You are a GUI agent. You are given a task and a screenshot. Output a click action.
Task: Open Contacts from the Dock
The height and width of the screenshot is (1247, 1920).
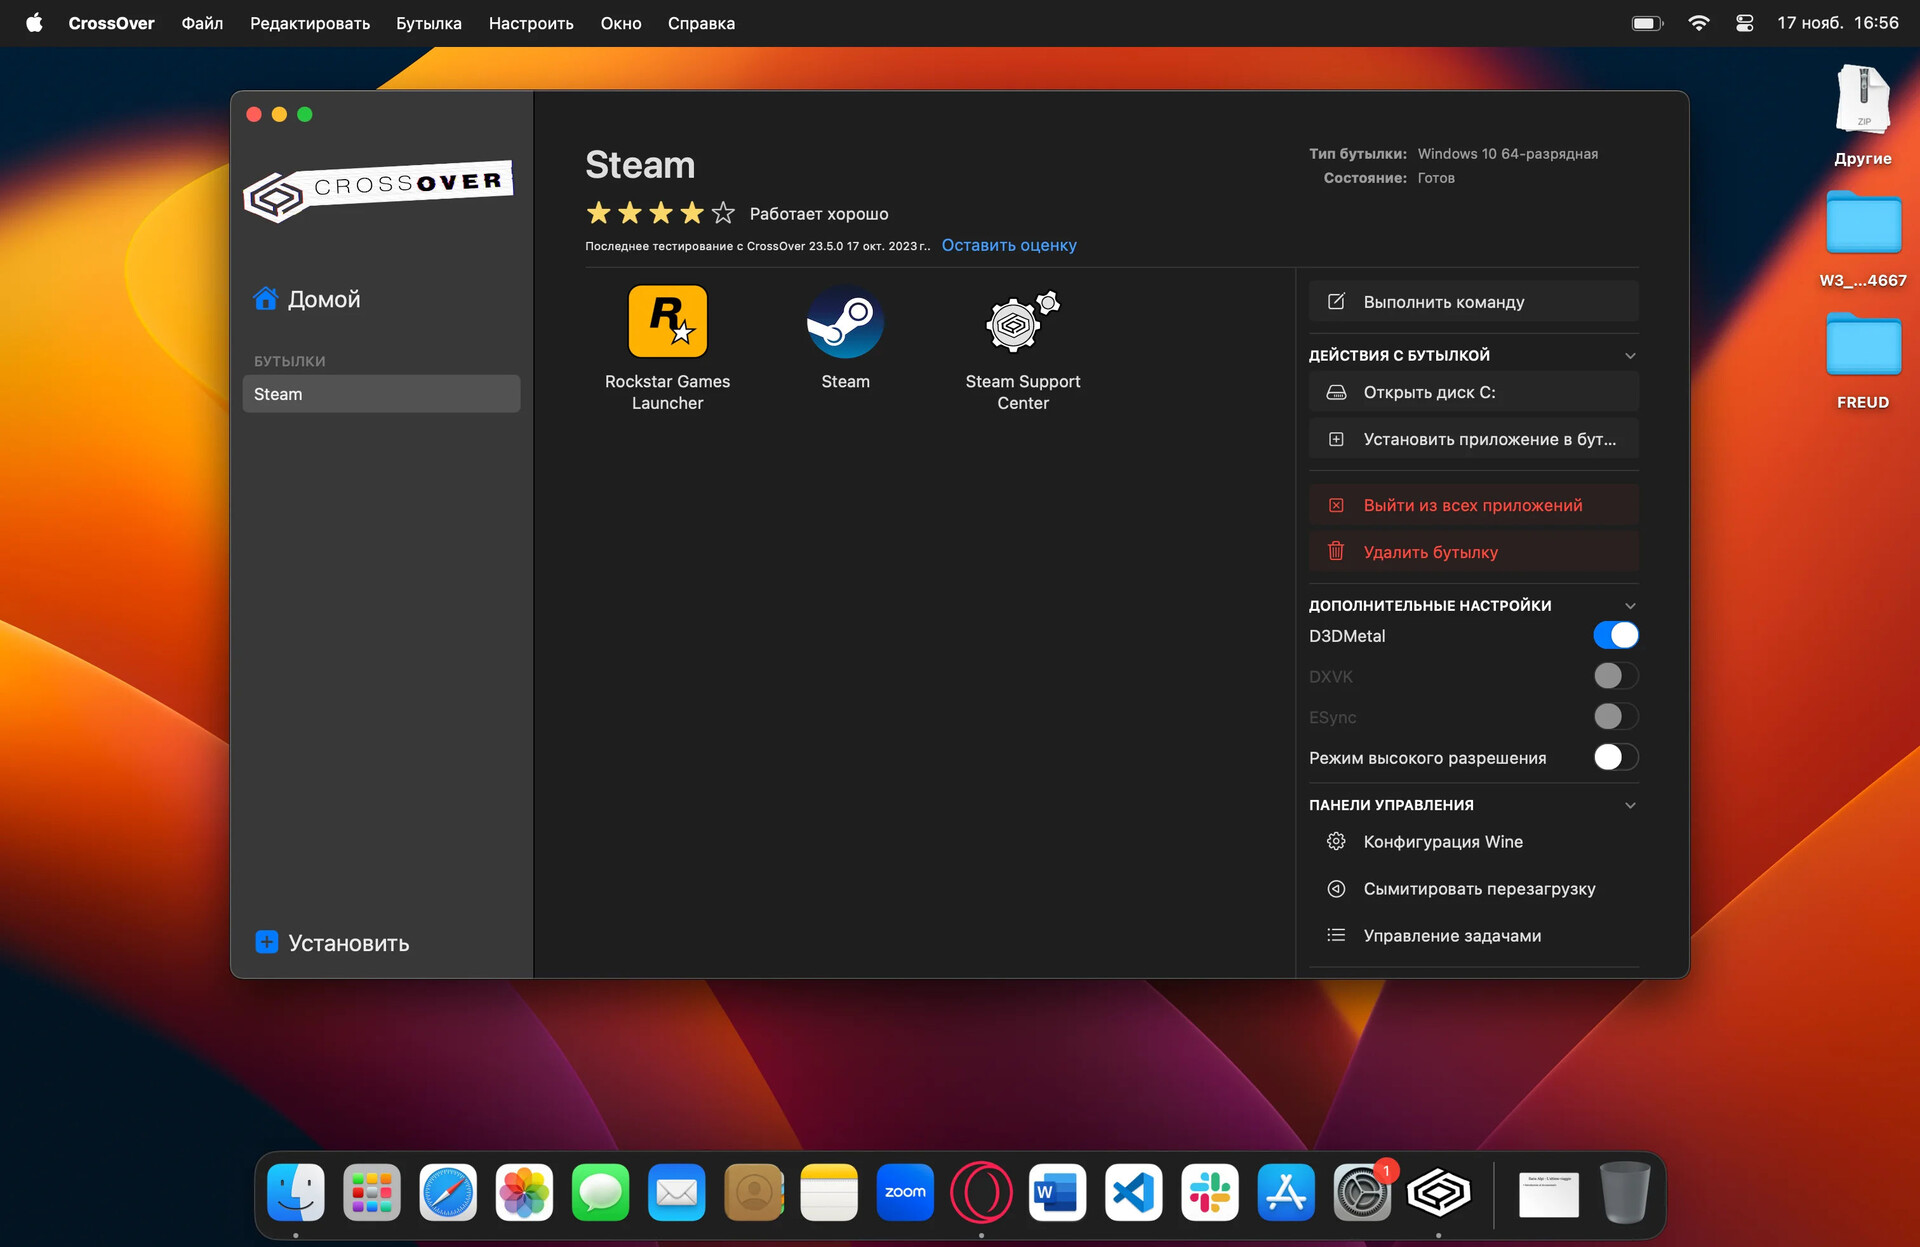[x=753, y=1192]
